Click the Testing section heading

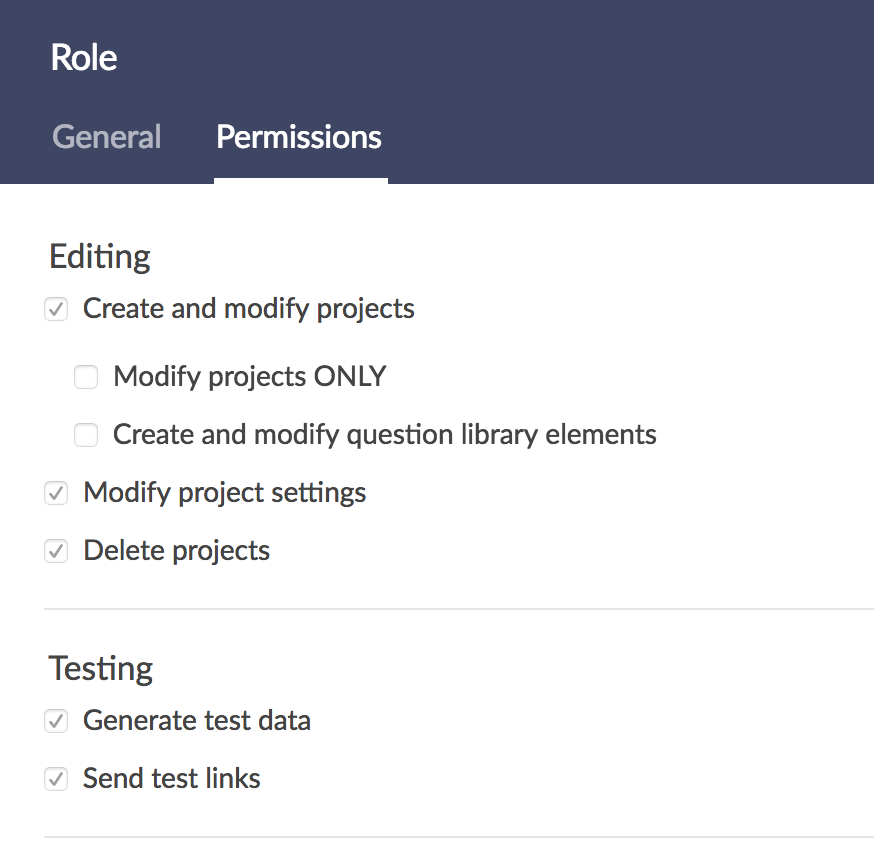101,668
